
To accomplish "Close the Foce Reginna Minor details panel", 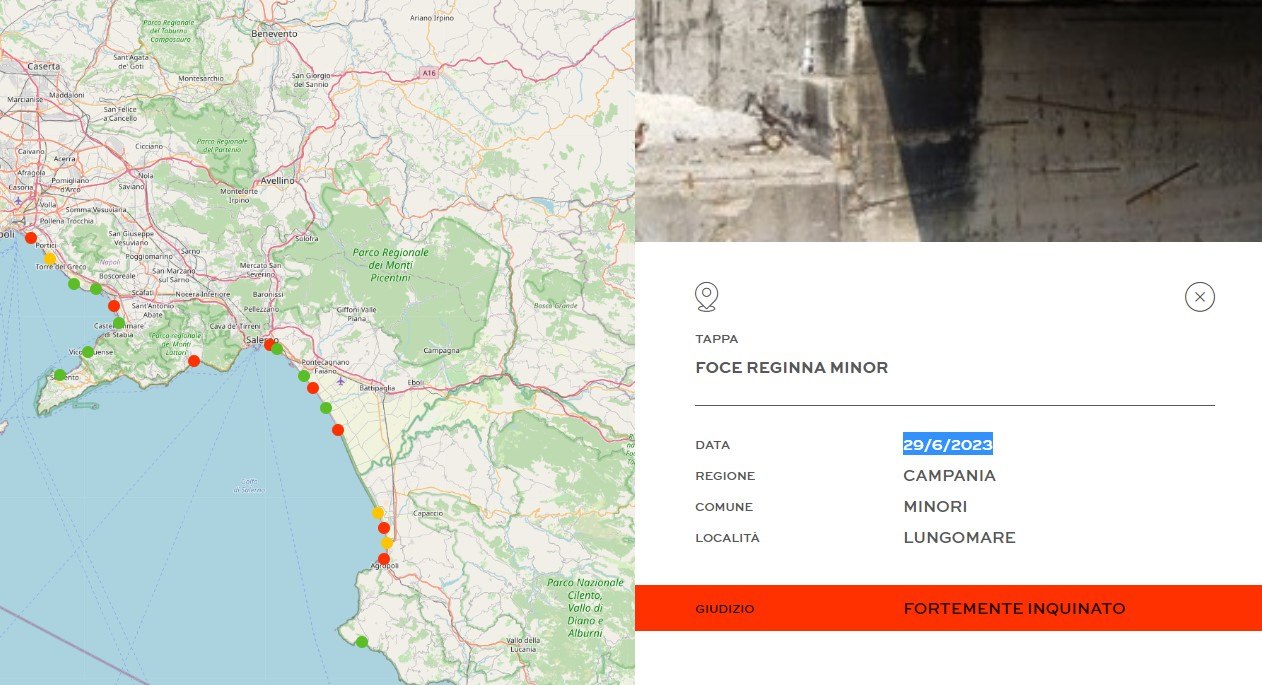I will (x=1199, y=297).
